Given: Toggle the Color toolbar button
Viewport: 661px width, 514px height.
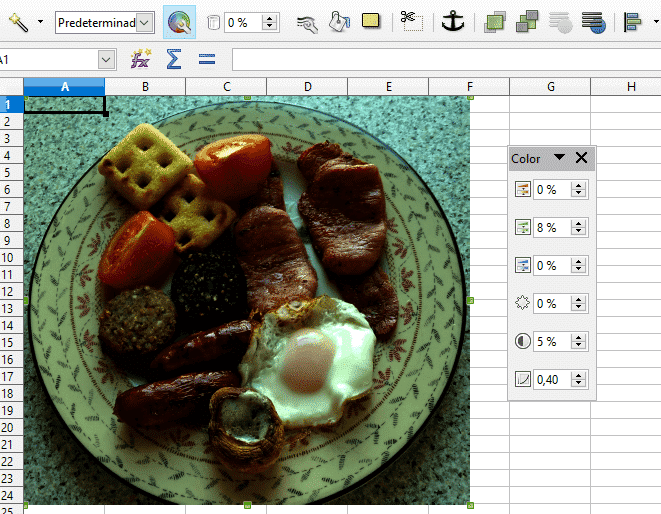Looking at the screenshot, I should point(179,22).
